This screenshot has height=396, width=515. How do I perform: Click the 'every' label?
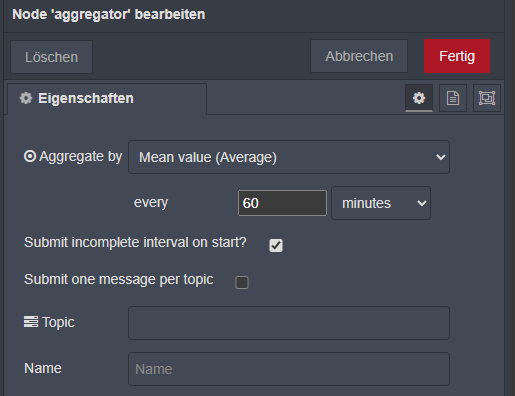click(151, 202)
